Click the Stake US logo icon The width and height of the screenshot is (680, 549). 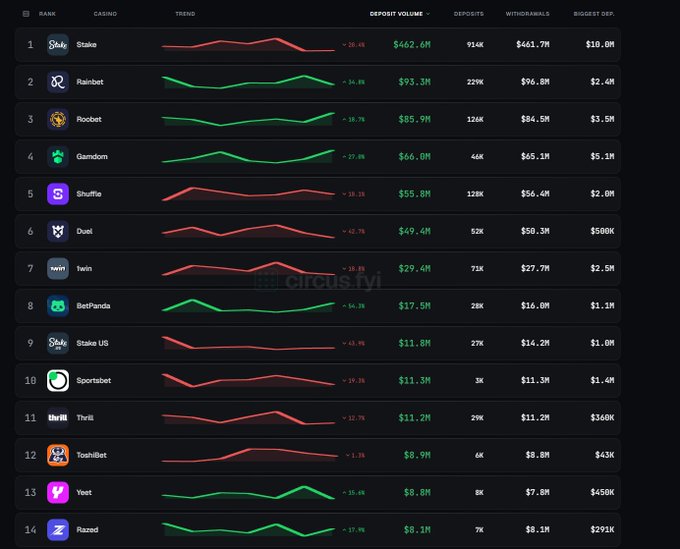58,343
